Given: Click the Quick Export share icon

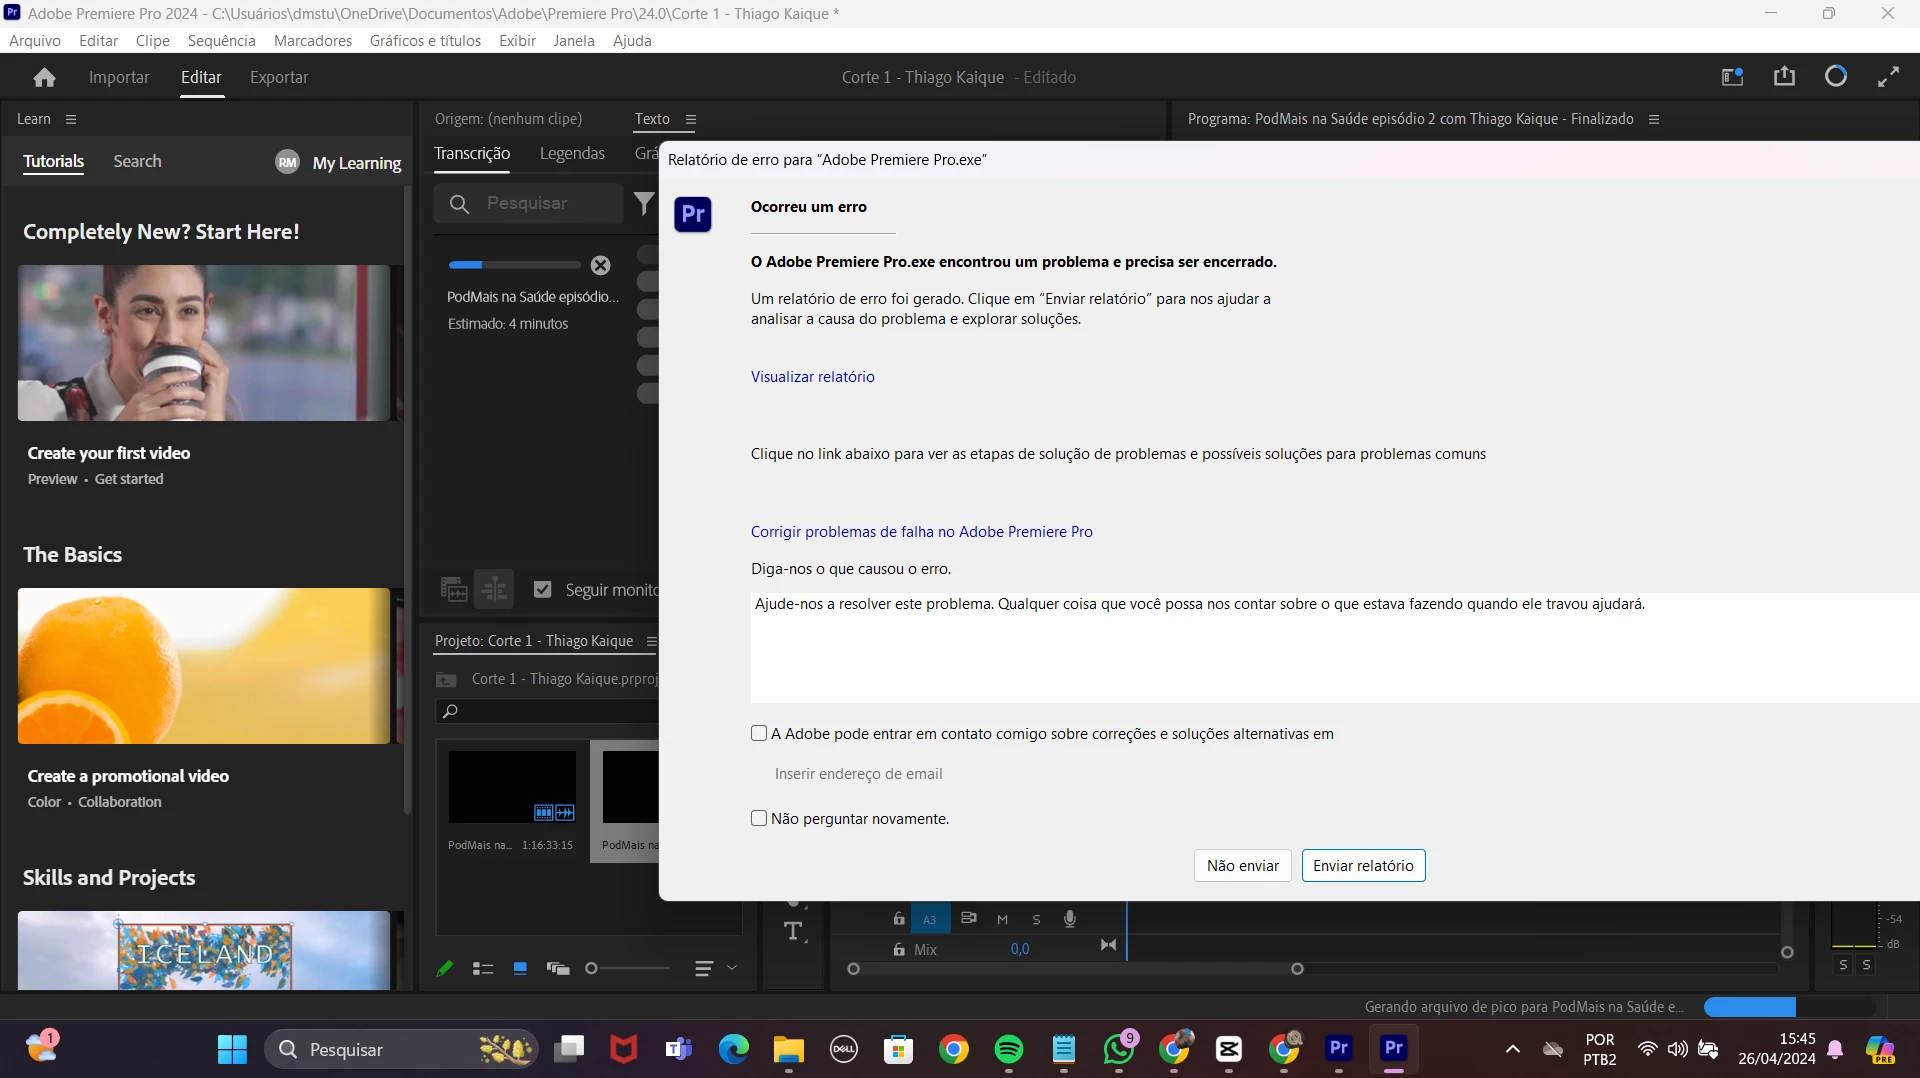Looking at the screenshot, I should click(1784, 77).
